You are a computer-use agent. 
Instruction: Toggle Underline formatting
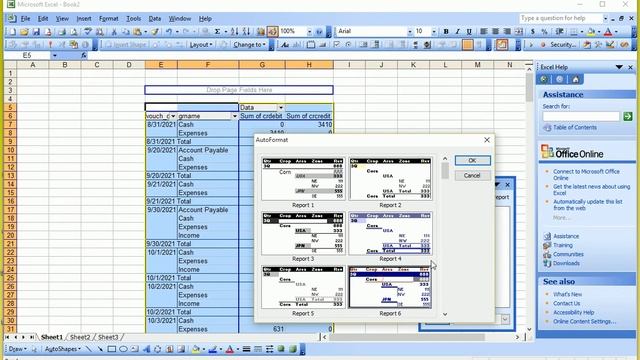(469, 31)
